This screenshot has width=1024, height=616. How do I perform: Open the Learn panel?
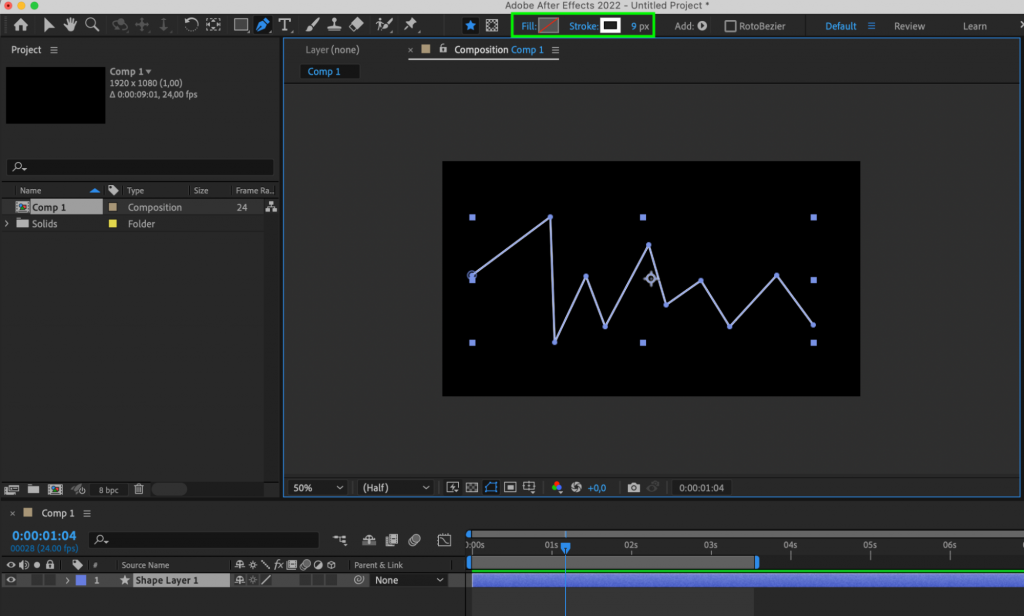(x=974, y=25)
